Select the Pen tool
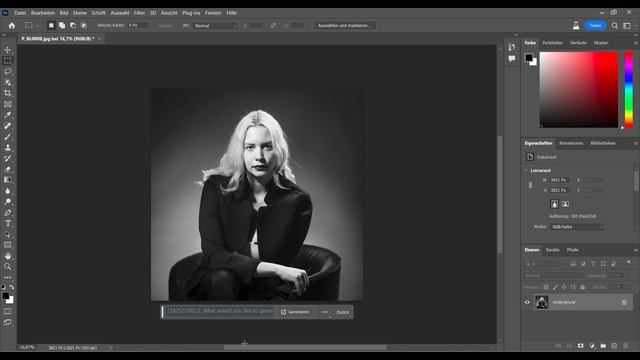Image resolution: width=640 pixels, height=360 pixels. coord(8,212)
